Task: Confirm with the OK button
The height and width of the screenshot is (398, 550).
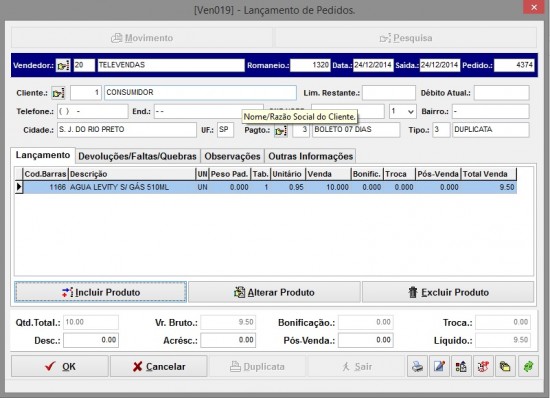Action: pyautogui.click(x=60, y=366)
